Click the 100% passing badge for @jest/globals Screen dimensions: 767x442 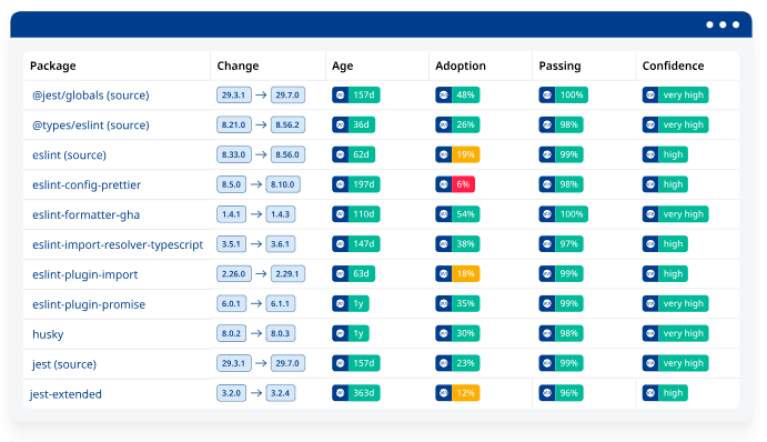point(564,95)
